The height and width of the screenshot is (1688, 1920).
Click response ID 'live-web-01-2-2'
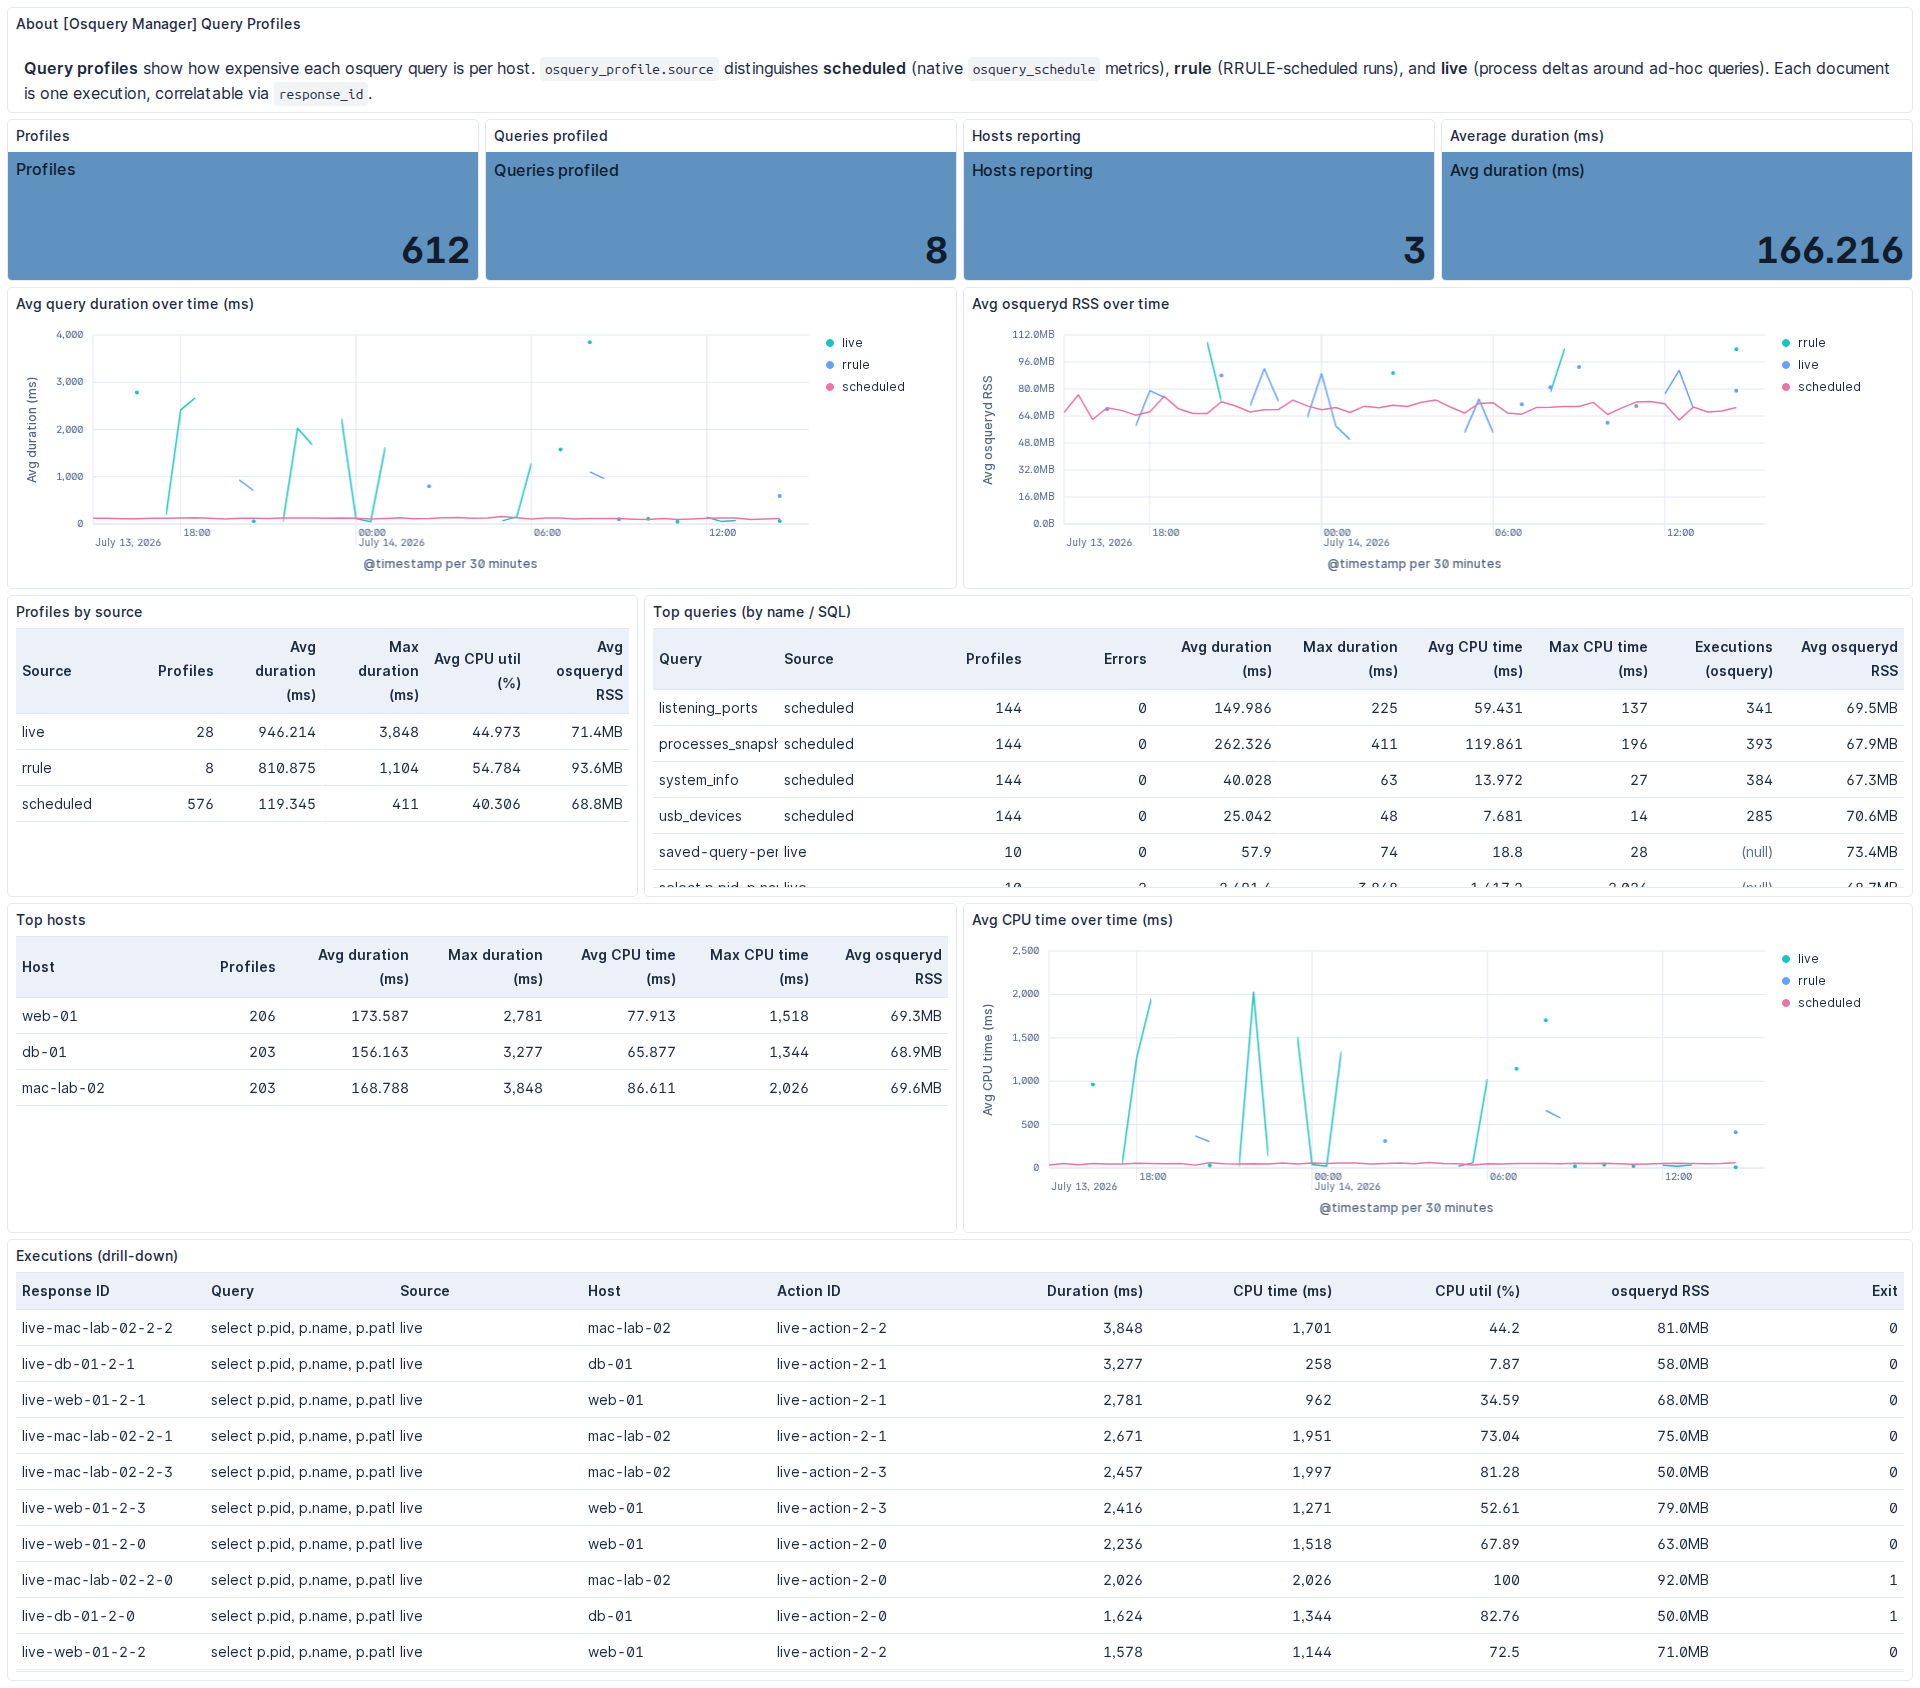click(x=84, y=1652)
